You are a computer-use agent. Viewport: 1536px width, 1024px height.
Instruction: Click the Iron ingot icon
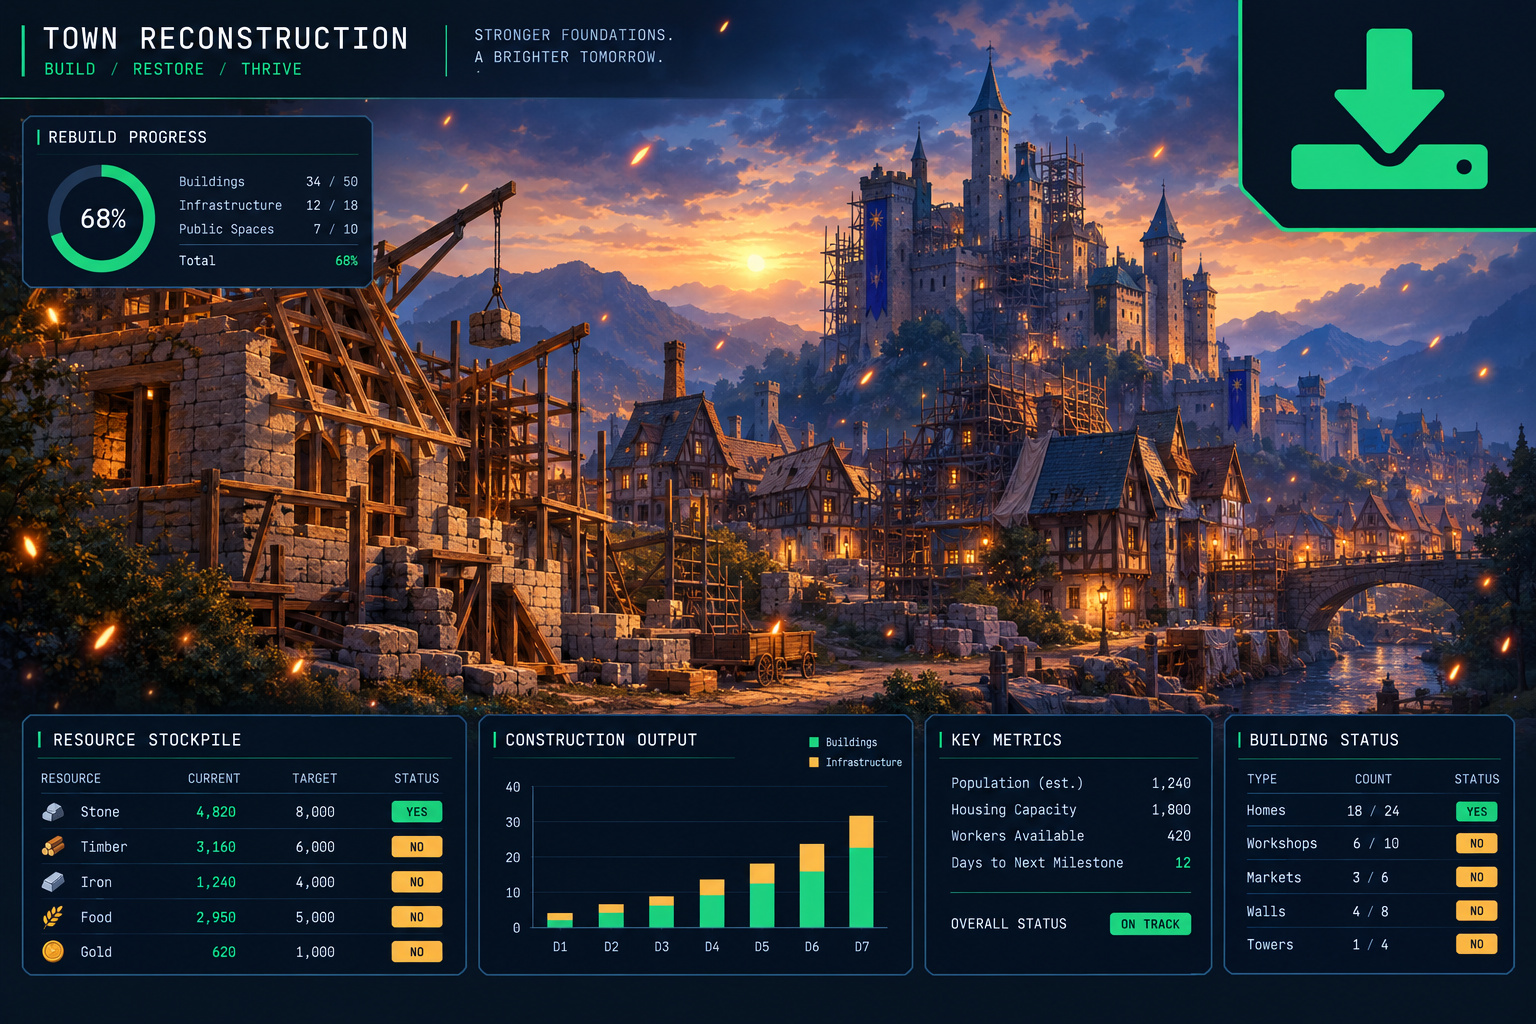53,882
